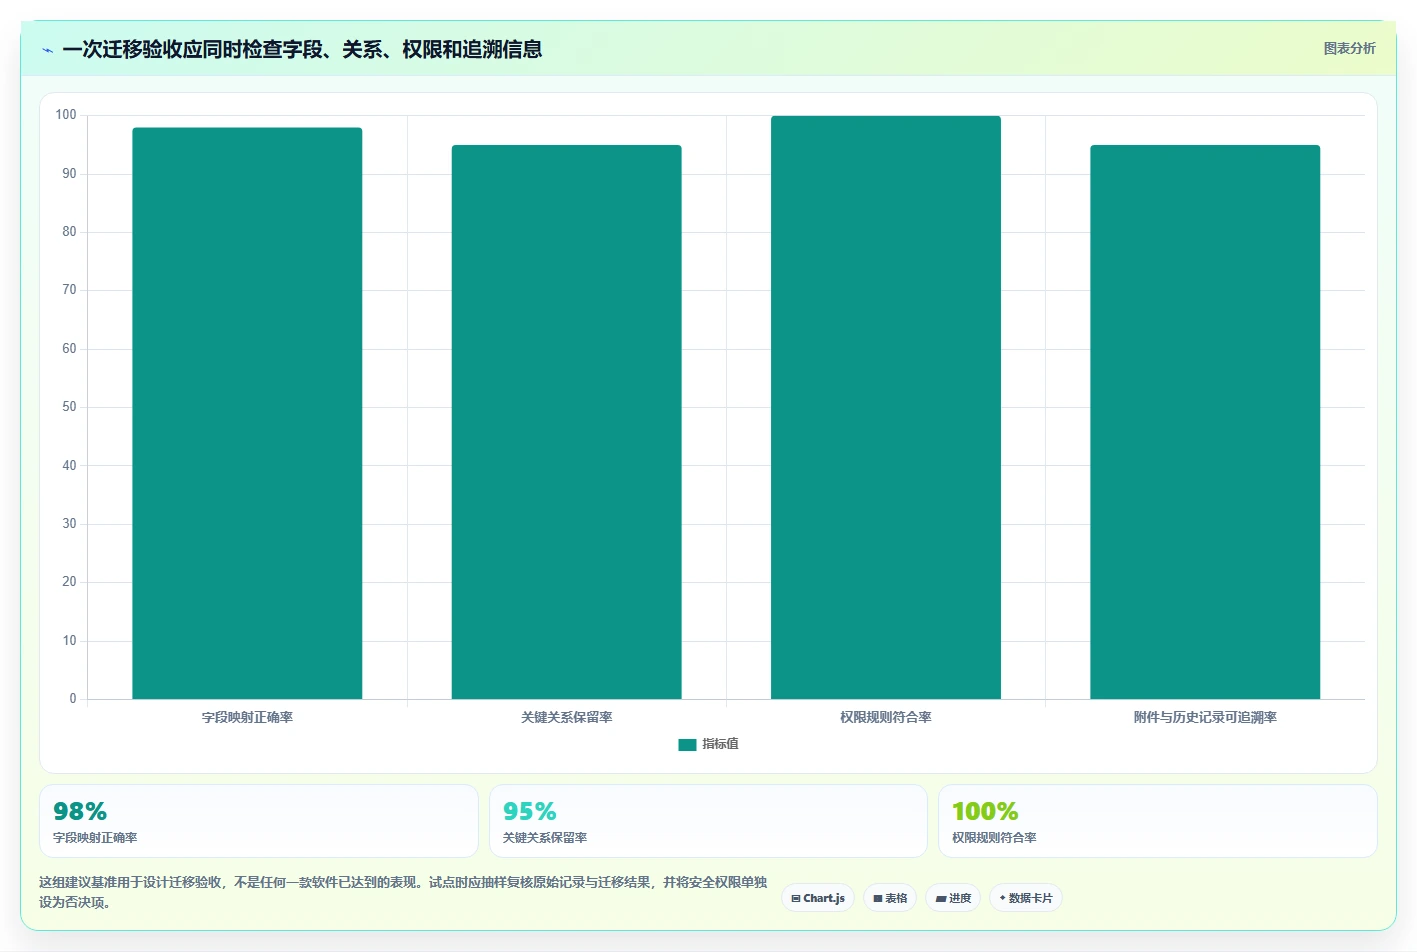Click the 100% stat card value
This screenshot has height=952, width=1417.
coord(985,811)
